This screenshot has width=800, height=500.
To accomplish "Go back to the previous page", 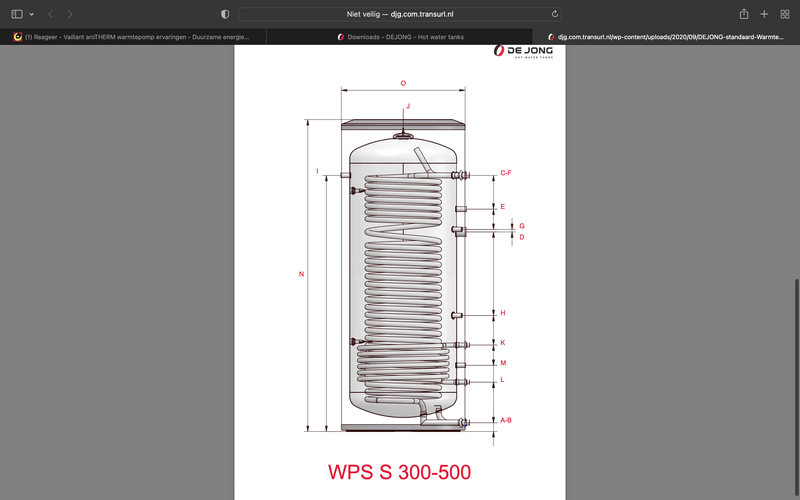I will [x=51, y=14].
